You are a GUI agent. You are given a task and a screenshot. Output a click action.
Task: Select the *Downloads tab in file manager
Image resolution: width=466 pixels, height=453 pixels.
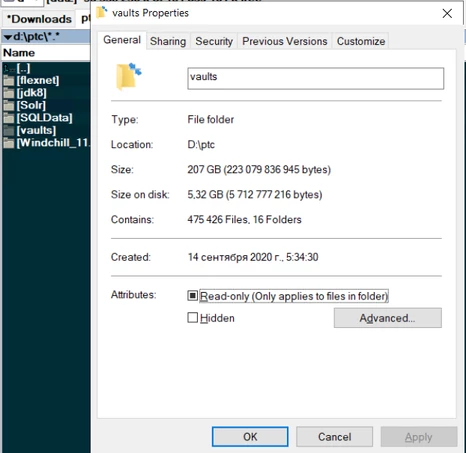(39, 19)
